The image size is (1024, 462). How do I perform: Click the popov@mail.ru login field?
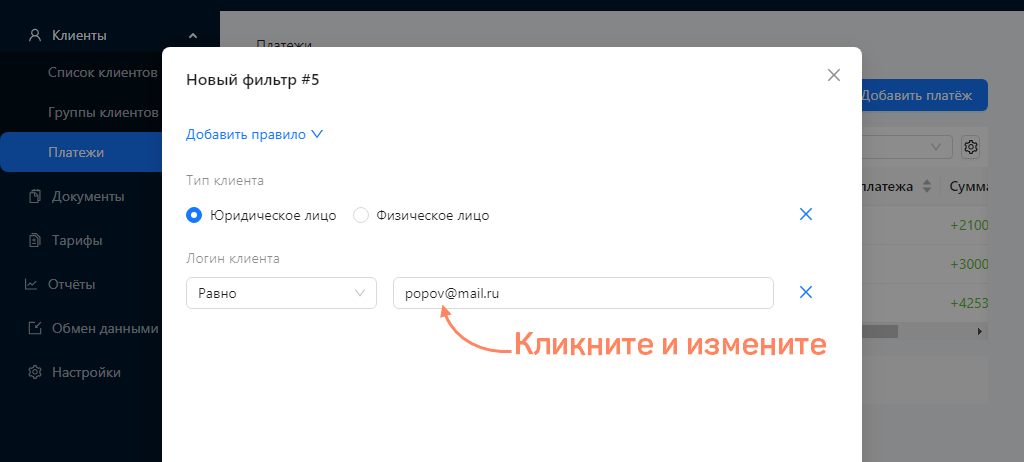pyautogui.click(x=583, y=293)
